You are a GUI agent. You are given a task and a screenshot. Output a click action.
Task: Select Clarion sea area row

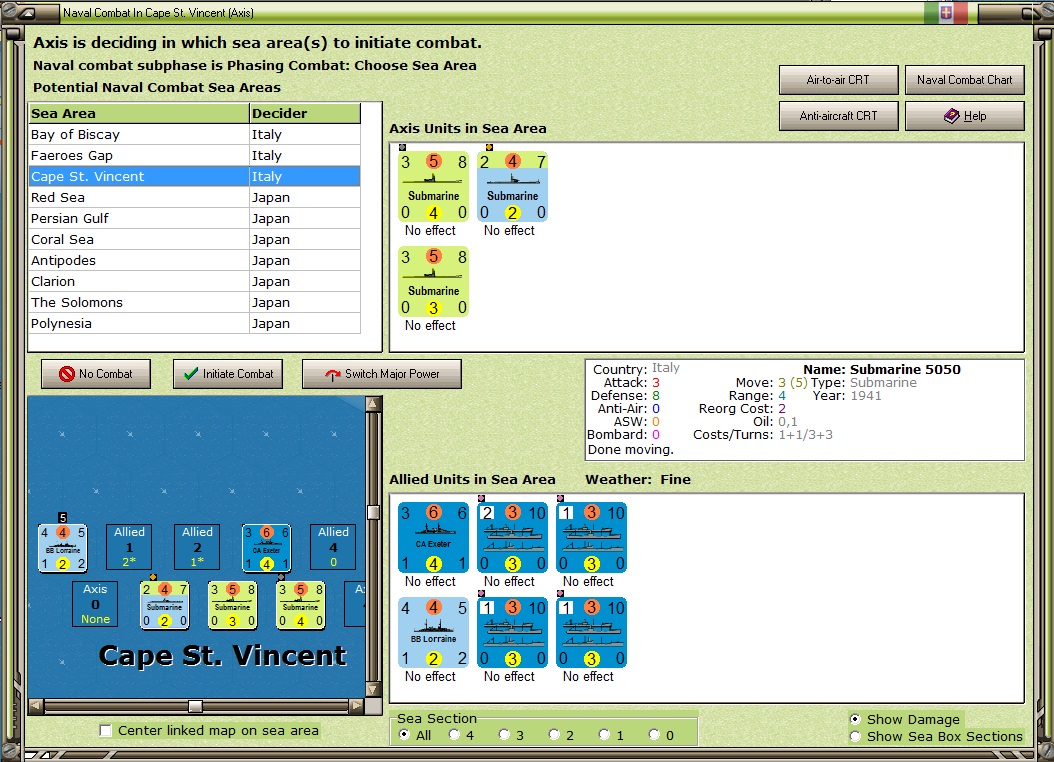(195, 282)
